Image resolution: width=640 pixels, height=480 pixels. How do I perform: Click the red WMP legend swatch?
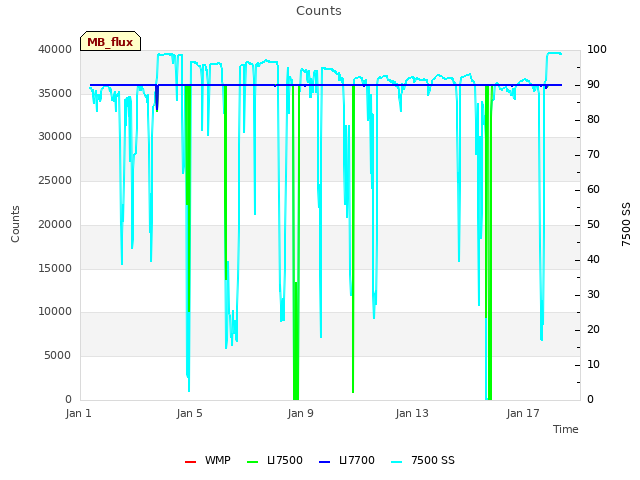[x=191, y=462]
